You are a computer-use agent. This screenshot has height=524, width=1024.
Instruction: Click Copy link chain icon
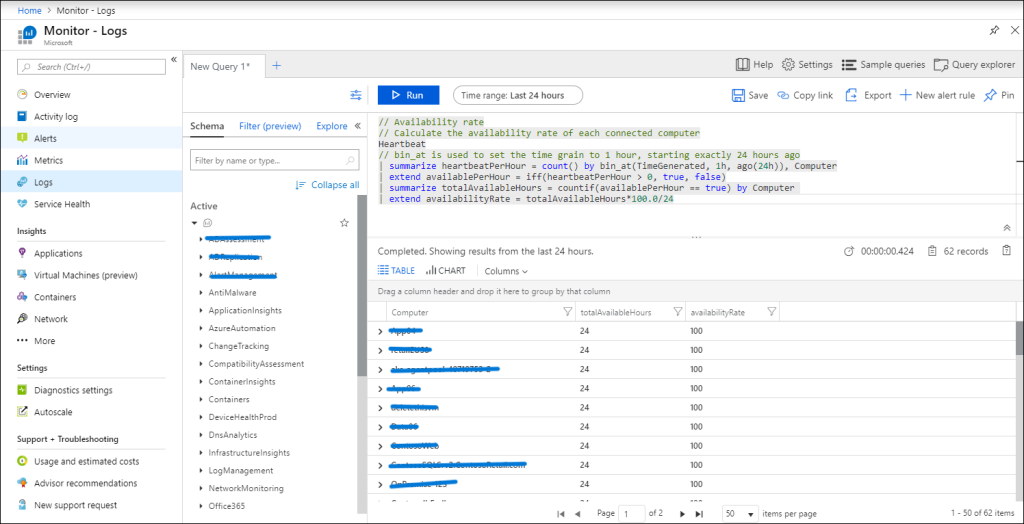pyautogui.click(x=784, y=95)
